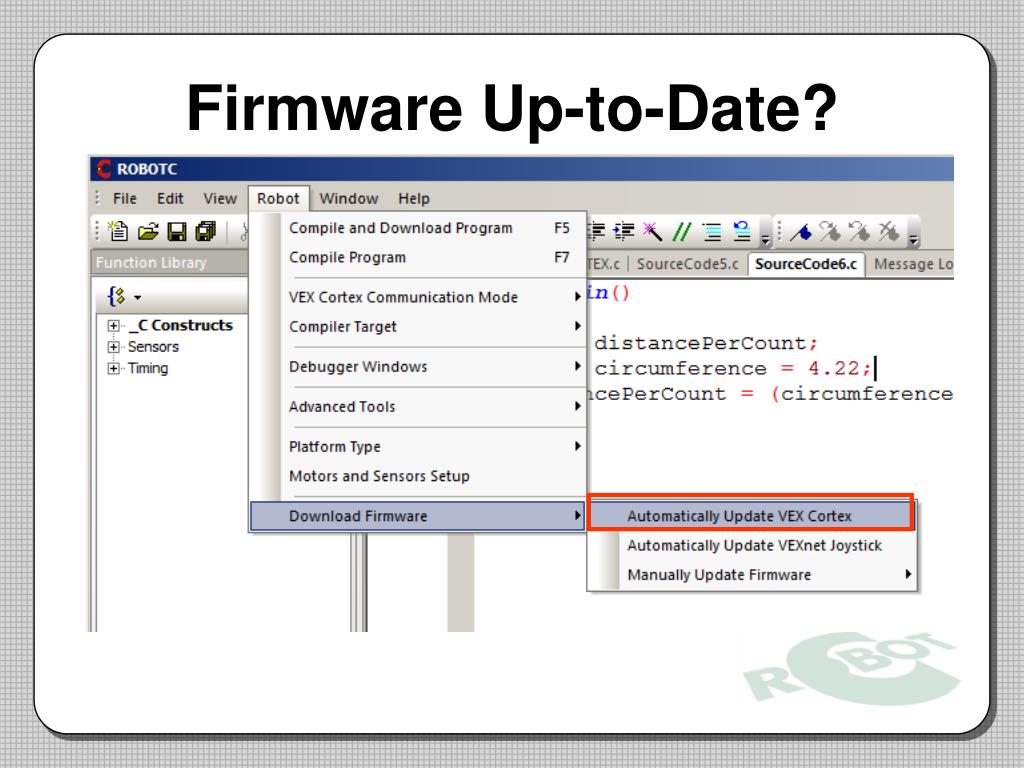
Task: Click the Save All stacked disks icon
Action: pyautogui.click(x=206, y=231)
